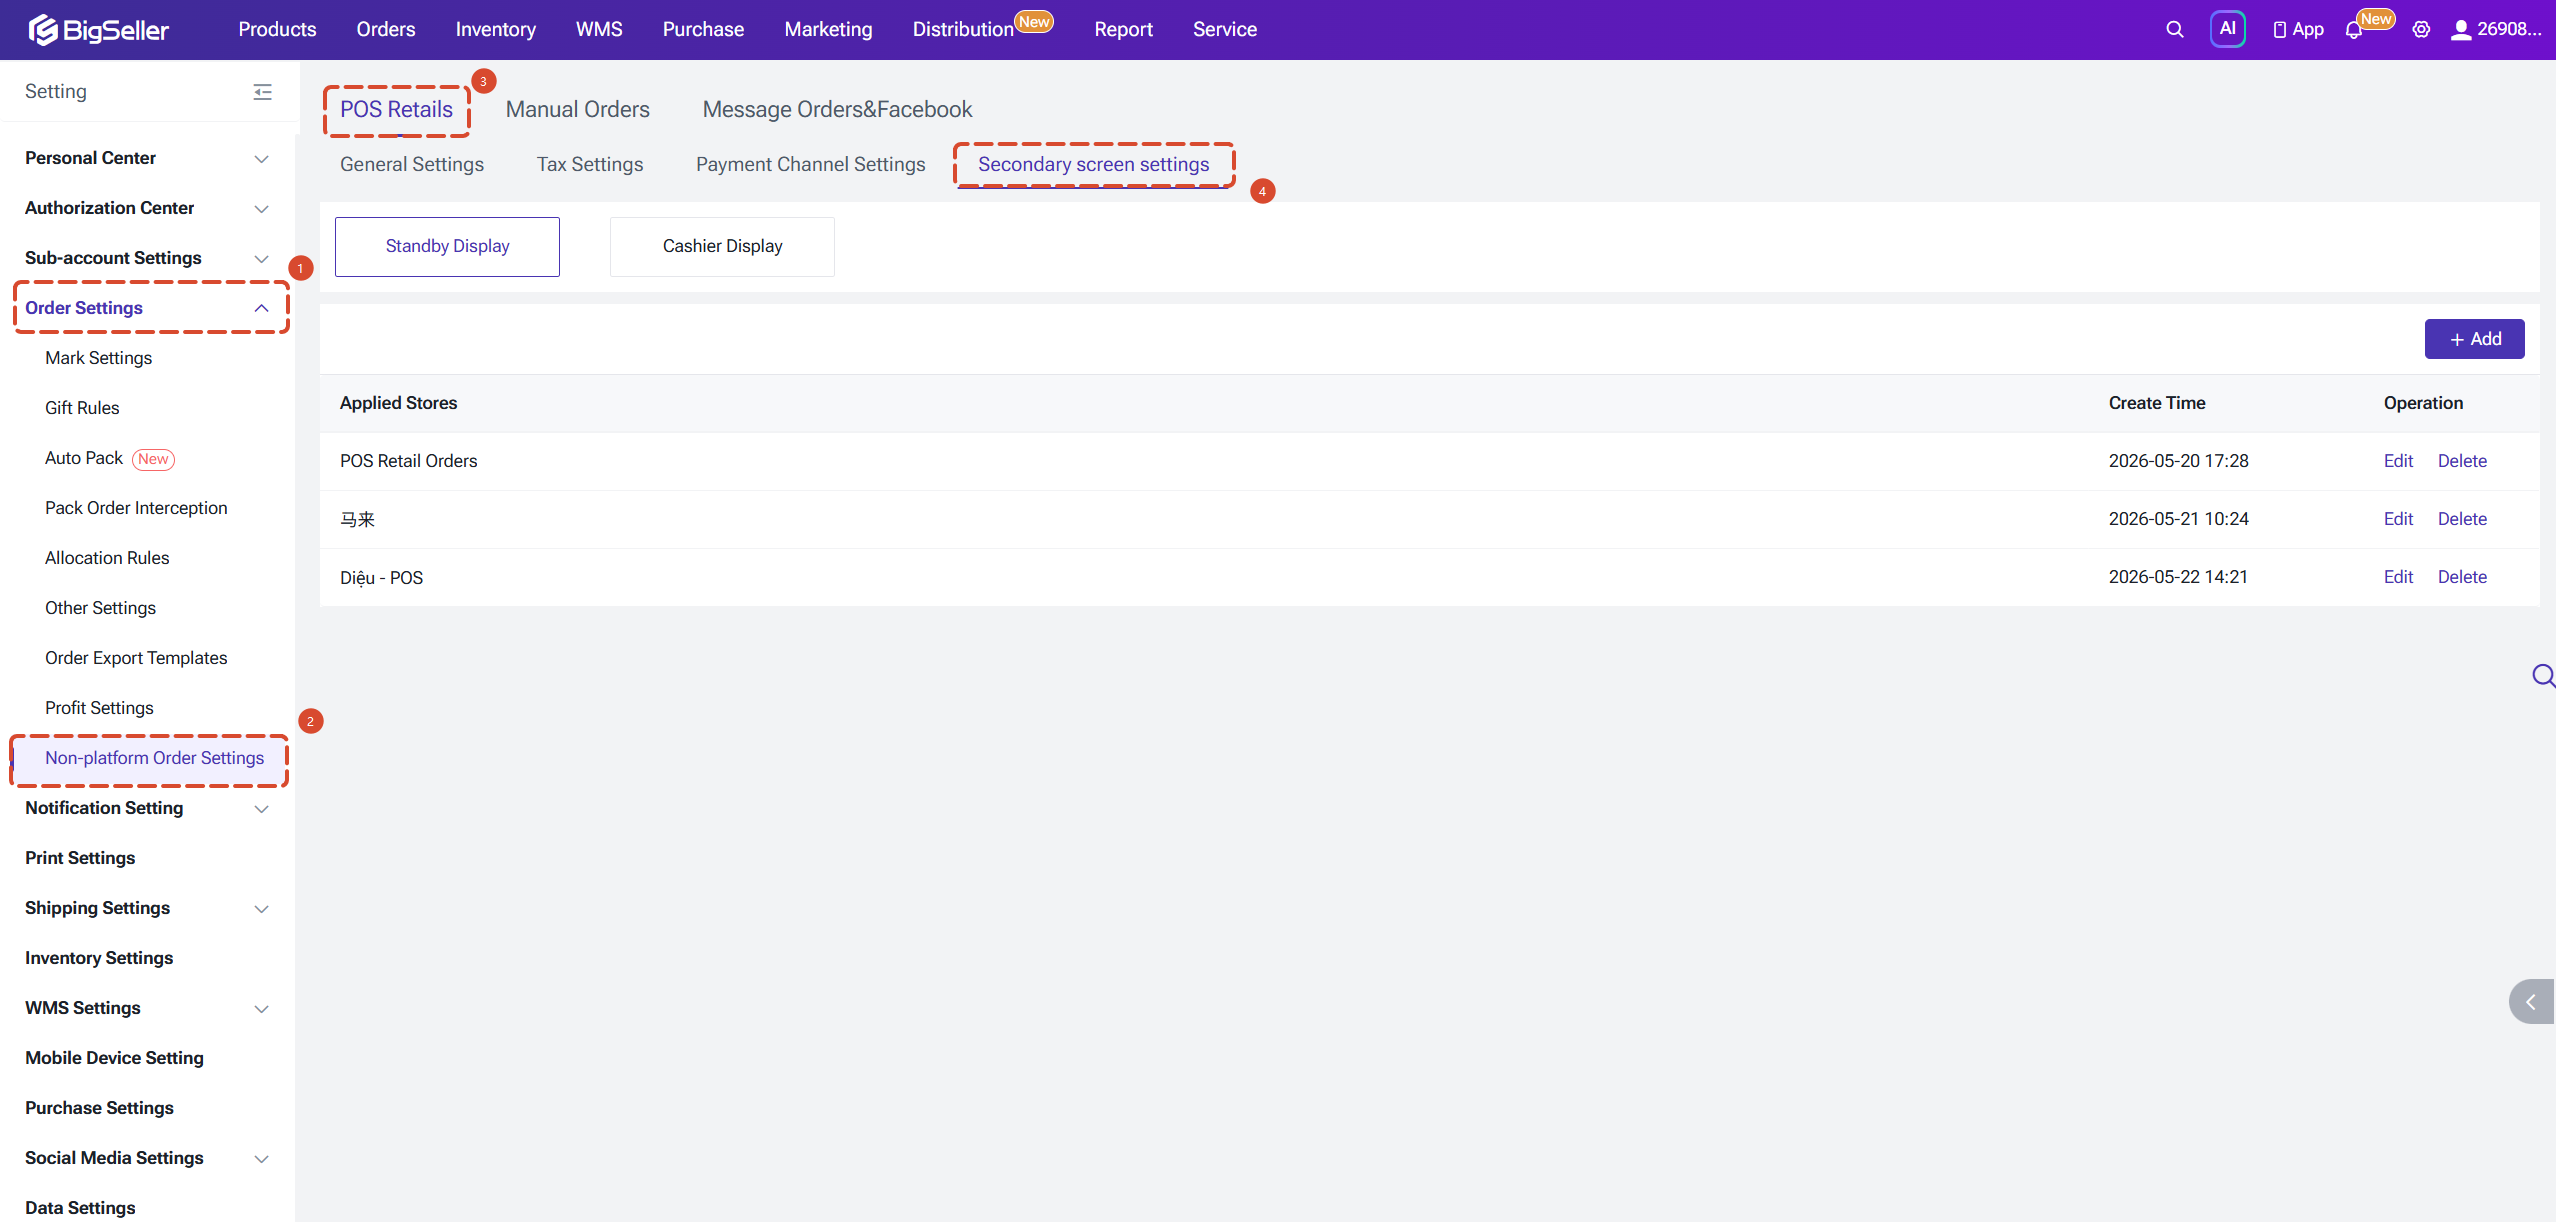
Task: Select Standby Display option
Action: click(x=447, y=246)
